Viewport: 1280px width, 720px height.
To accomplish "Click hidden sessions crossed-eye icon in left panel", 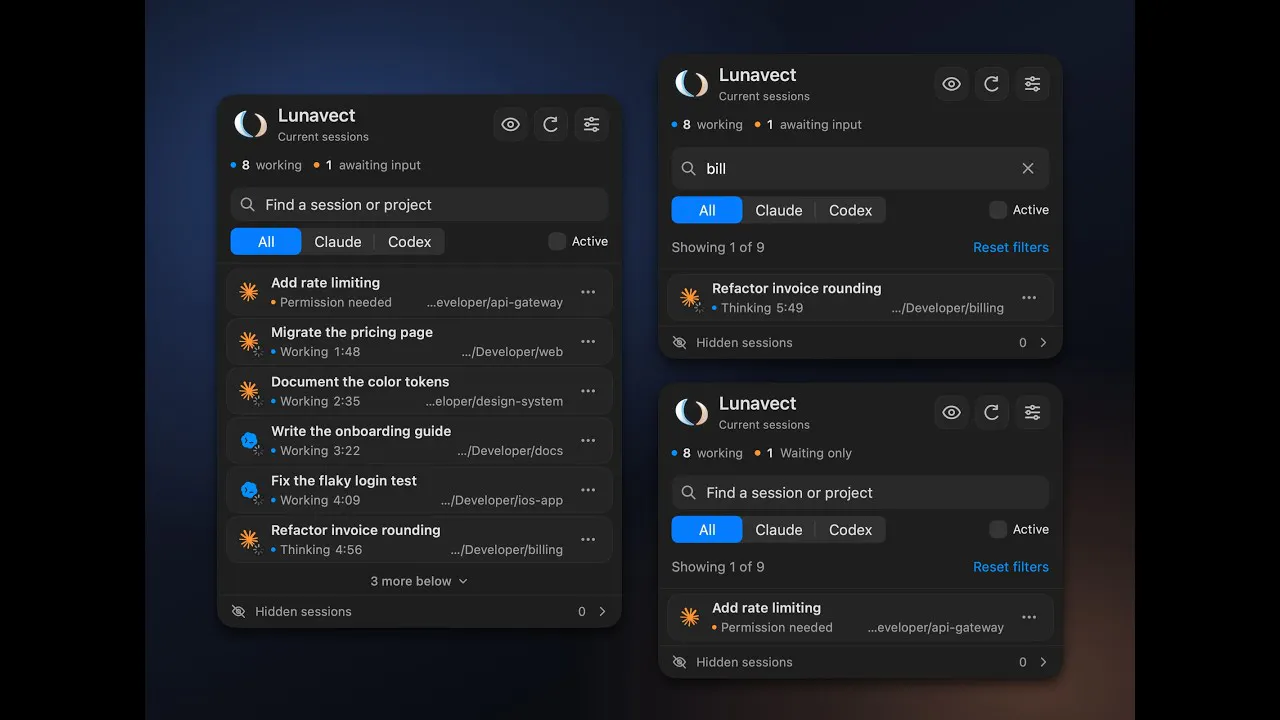I will point(238,611).
